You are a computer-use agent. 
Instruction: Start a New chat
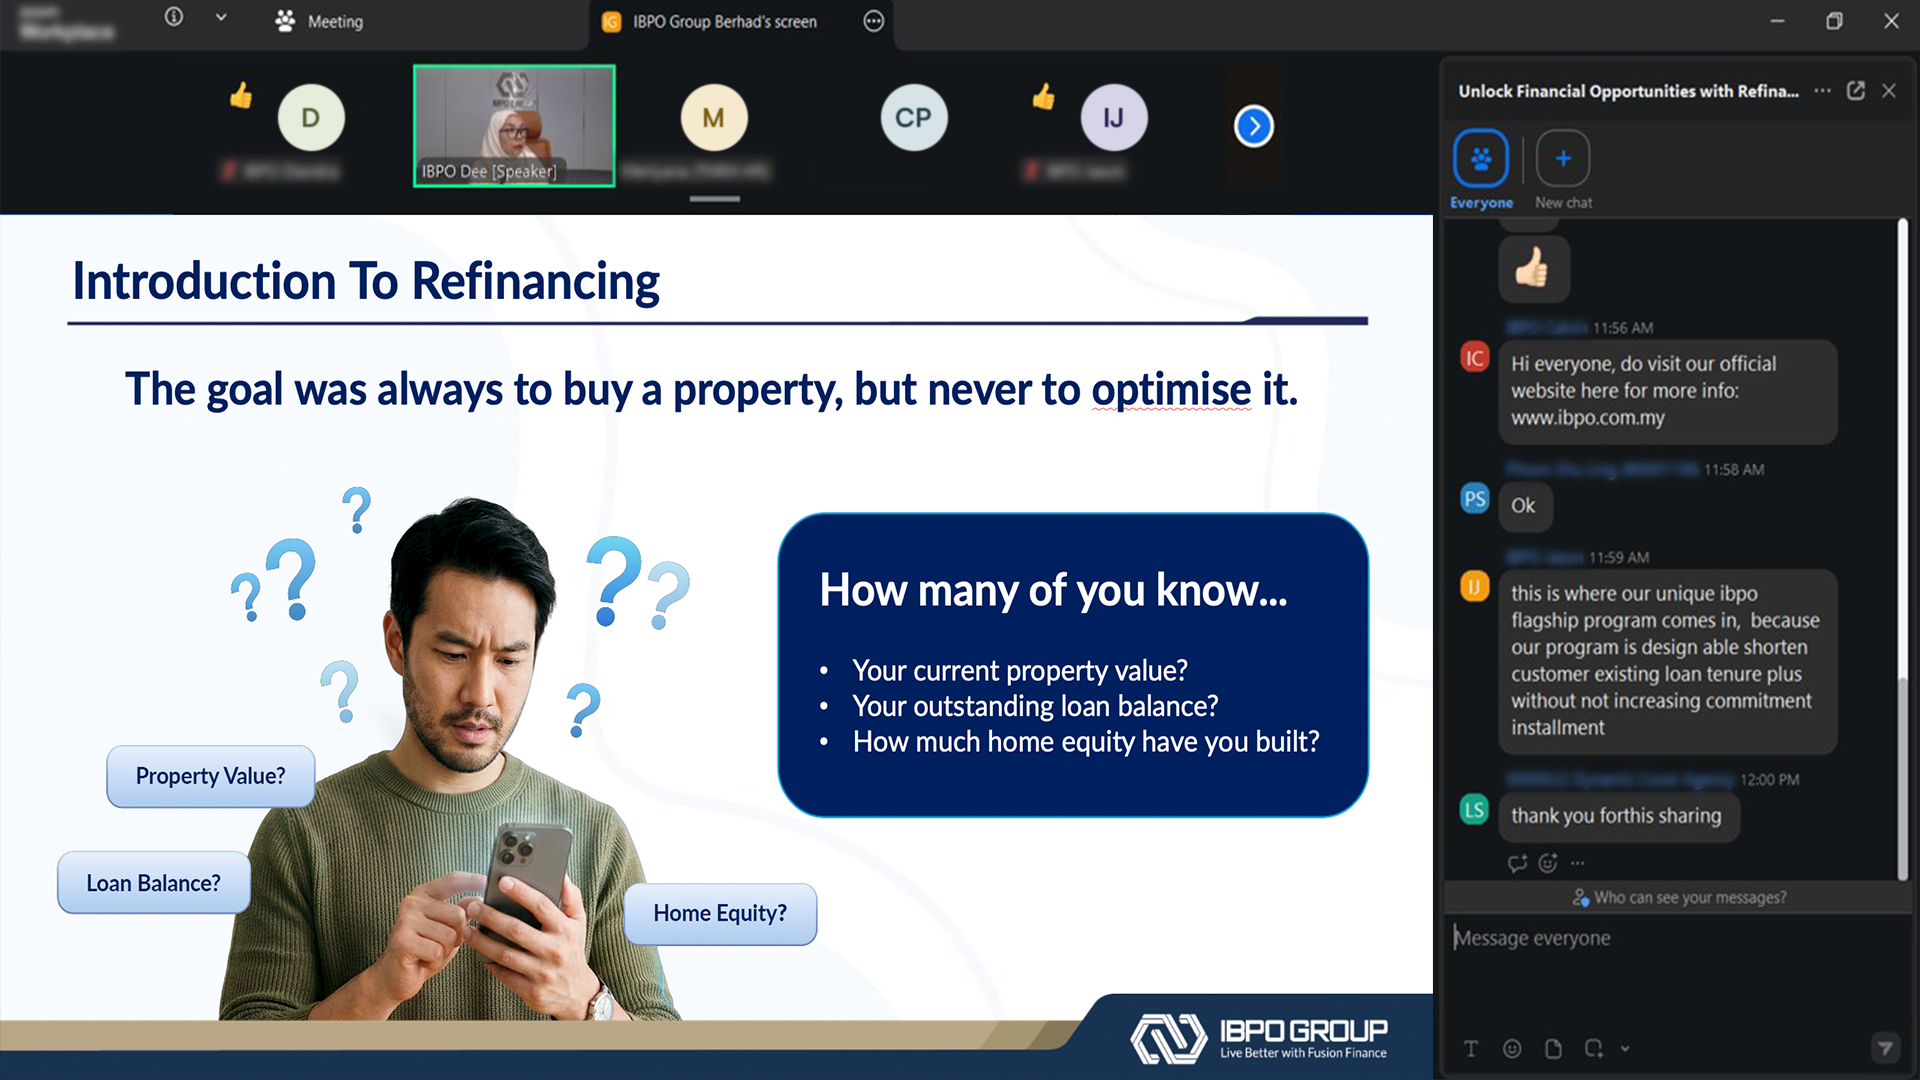click(1563, 160)
